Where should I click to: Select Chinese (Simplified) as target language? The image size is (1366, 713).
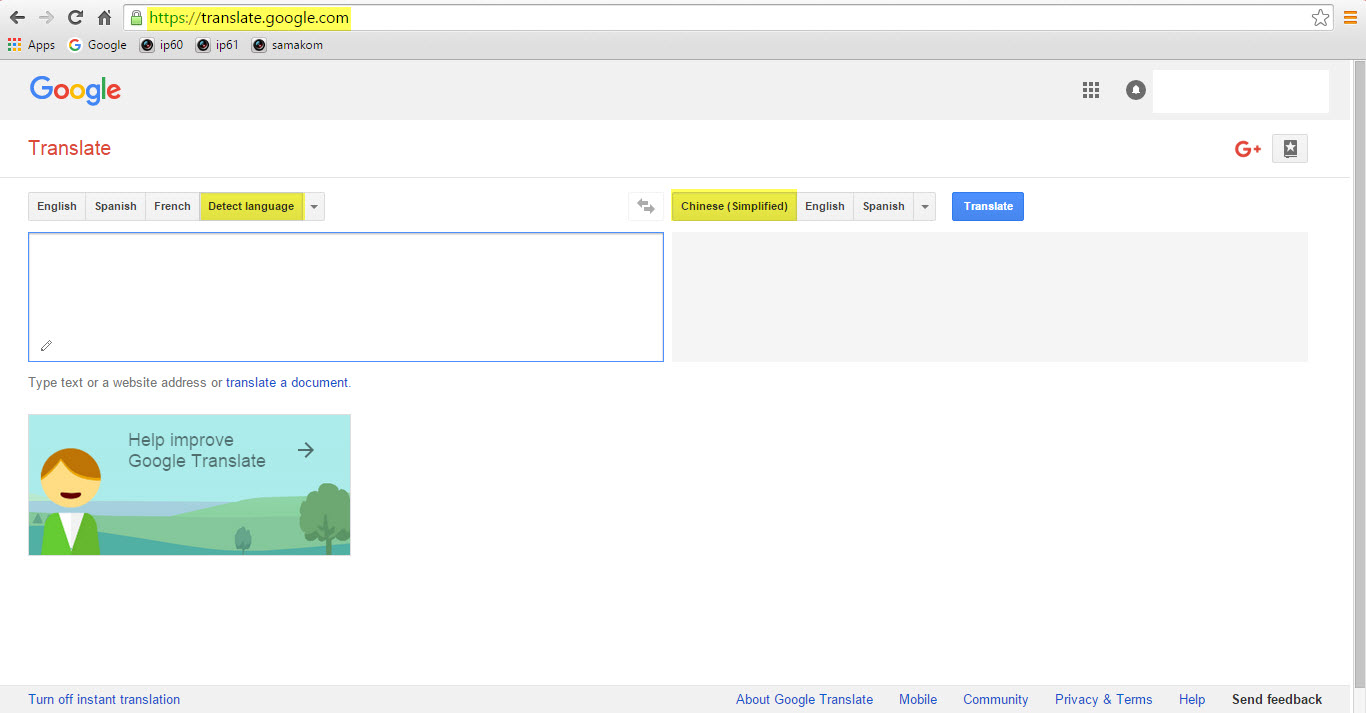(x=734, y=206)
